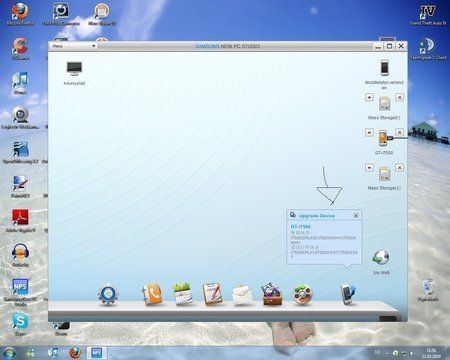450x360 pixels.
Task: Select the GT-i7500 connected phone icon
Action: [383, 138]
